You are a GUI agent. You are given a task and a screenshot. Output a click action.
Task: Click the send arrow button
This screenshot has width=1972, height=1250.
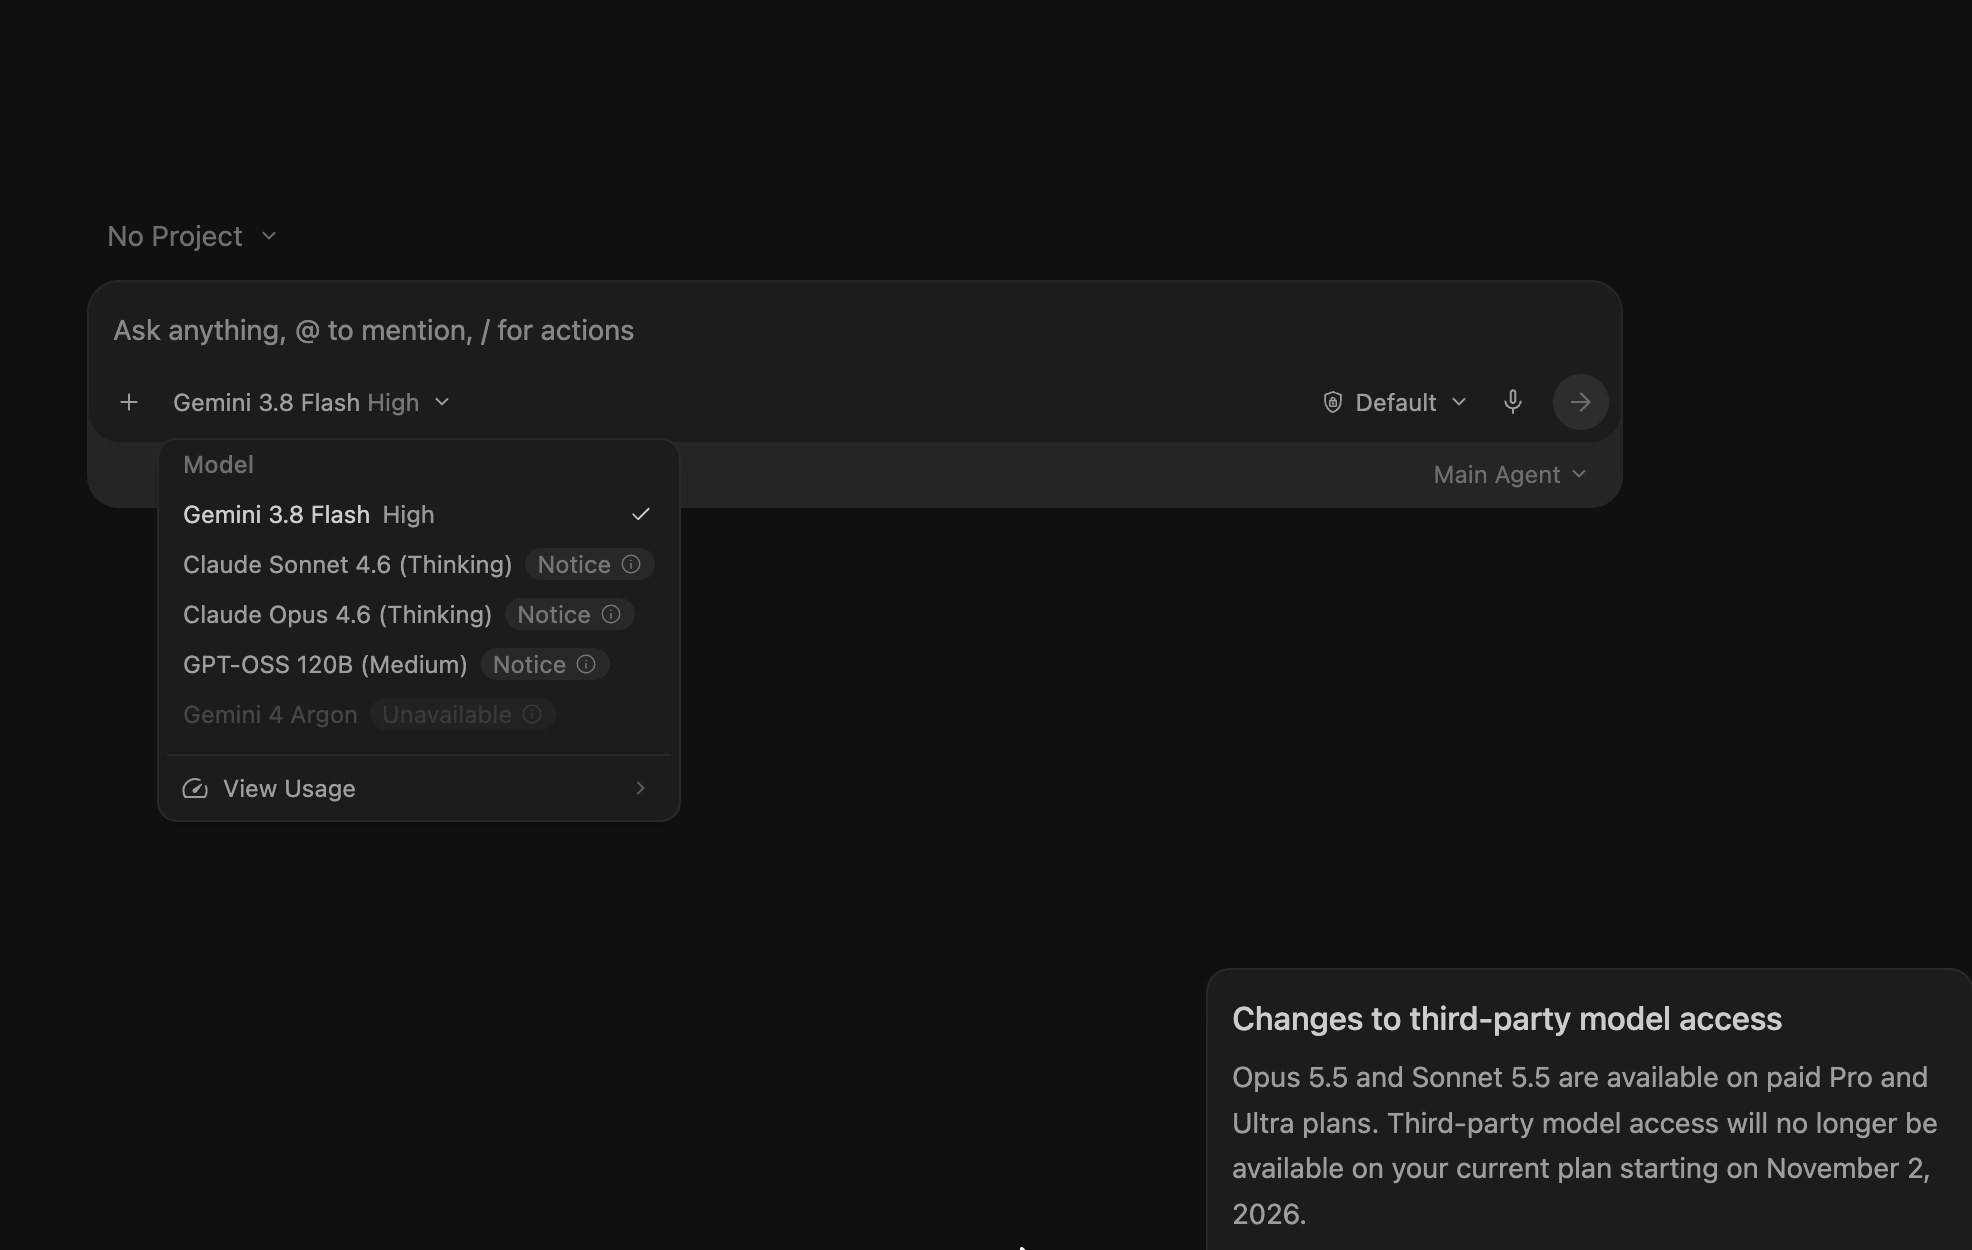(x=1580, y=402)
